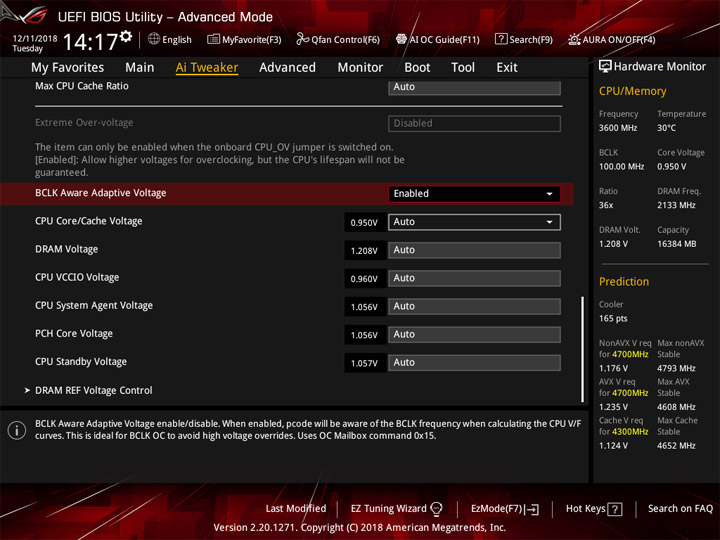Click 3600 MHz frequency value
The width and height of the screenshot is (720, 540).
tap(618, 128)
